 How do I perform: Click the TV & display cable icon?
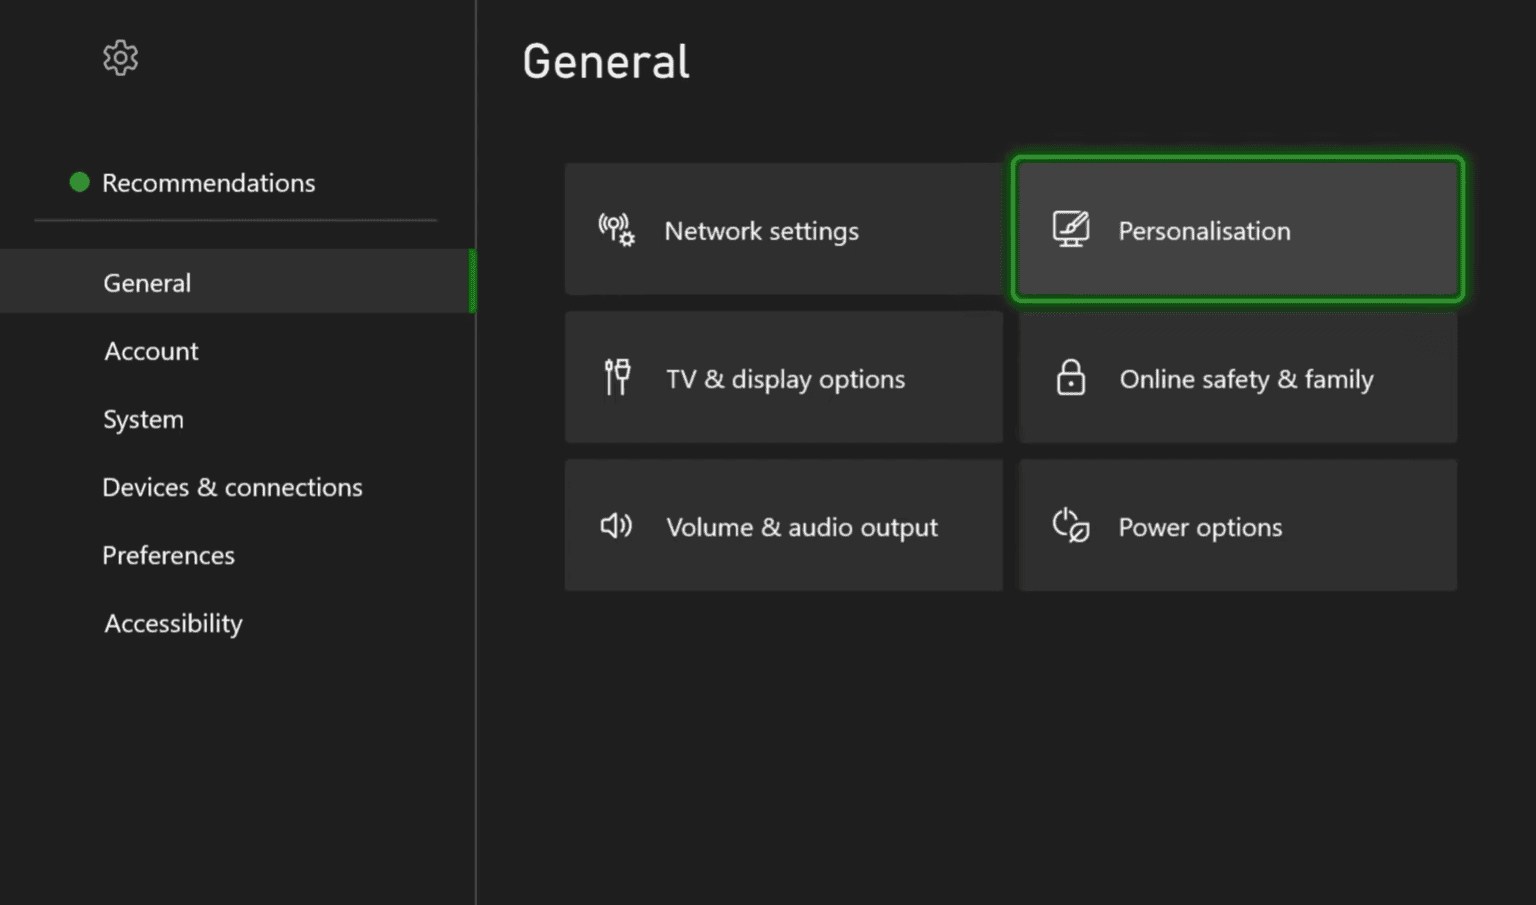click(617, 378)
